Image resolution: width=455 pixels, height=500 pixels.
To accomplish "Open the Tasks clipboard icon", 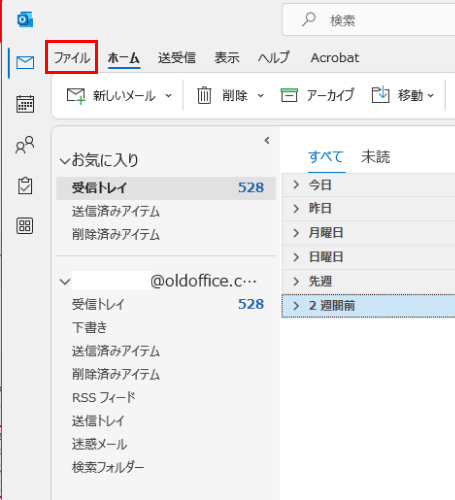I will click(25, 185).
